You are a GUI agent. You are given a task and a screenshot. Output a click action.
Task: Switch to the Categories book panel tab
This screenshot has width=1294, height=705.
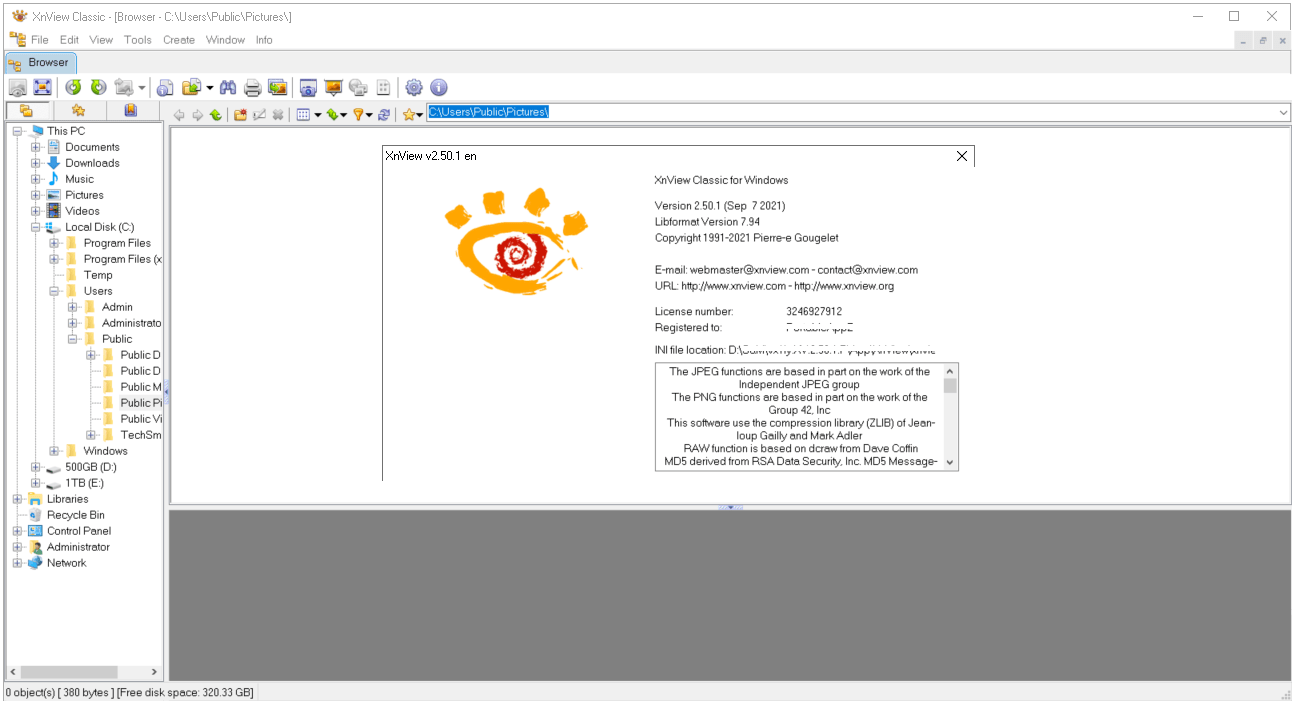pyautogui.click(x=130, y=111)
